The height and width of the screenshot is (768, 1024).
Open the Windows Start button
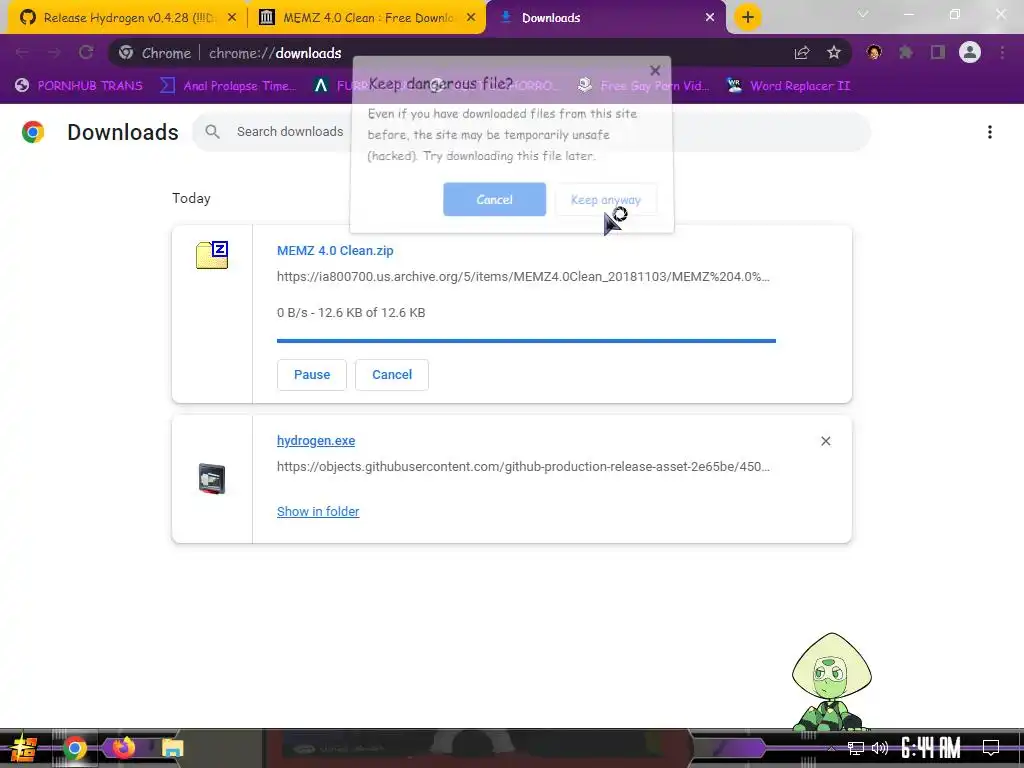pyautogui.click(x=24, y=748)
